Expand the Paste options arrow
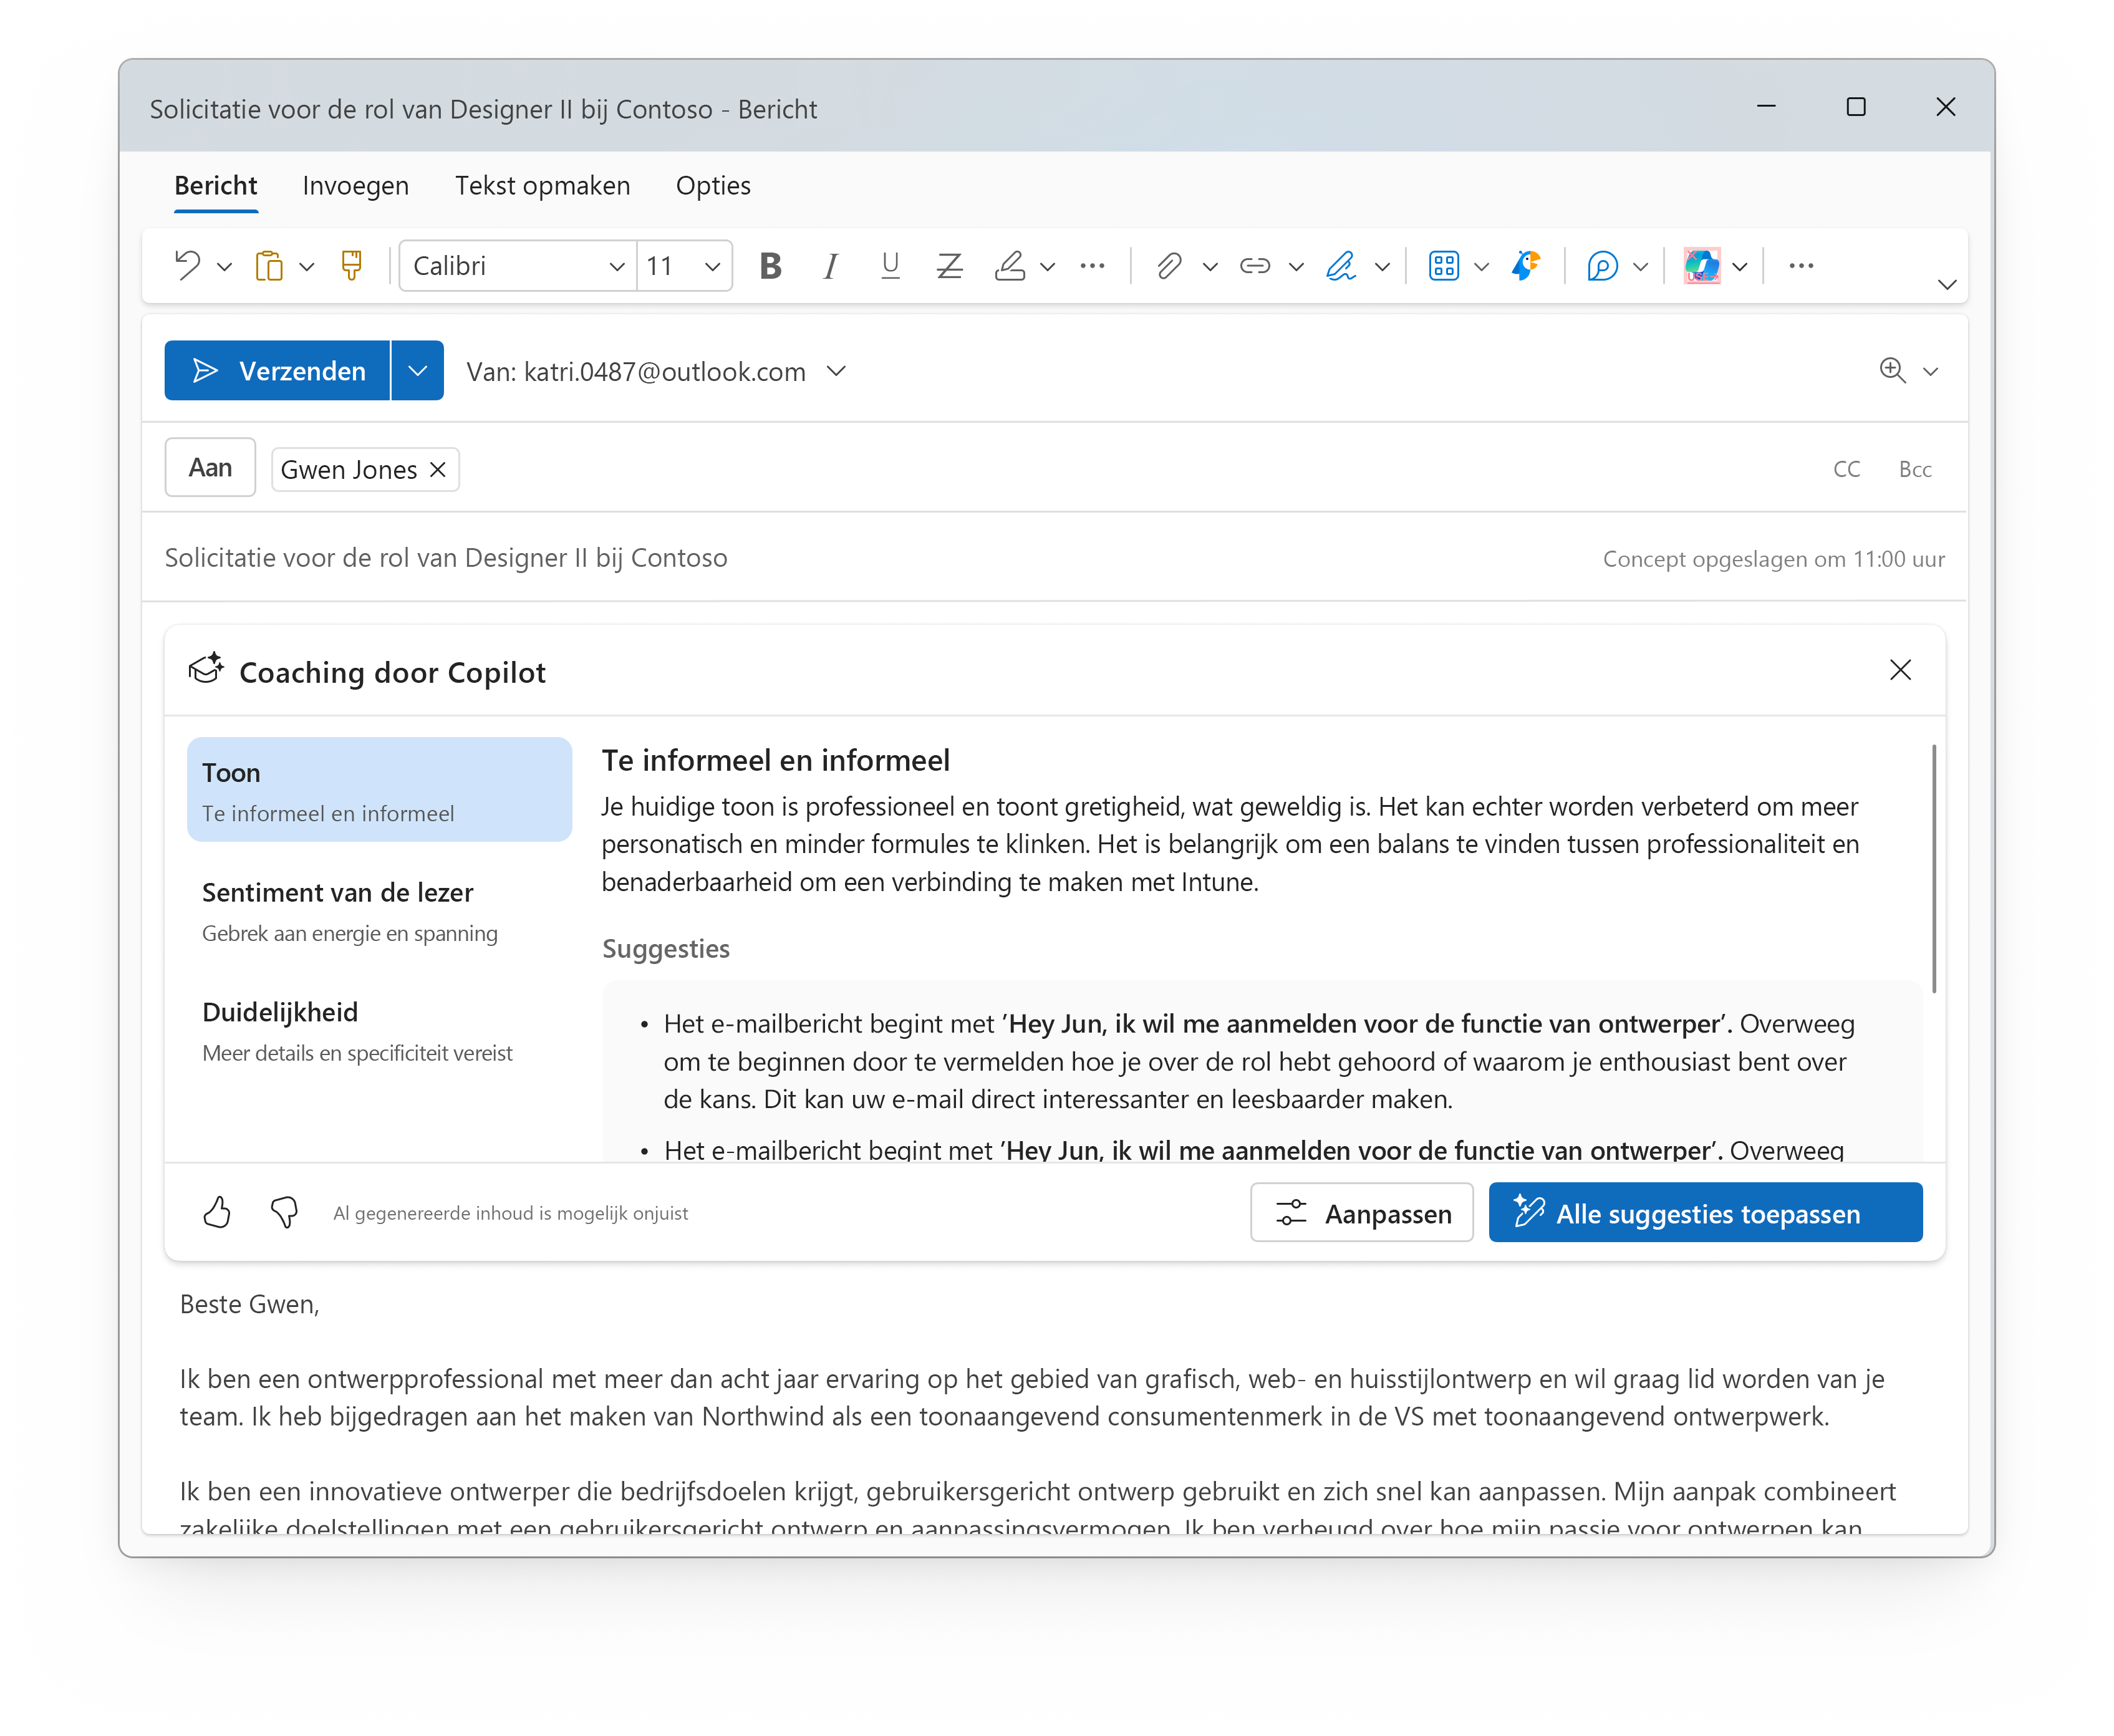Image resolution: width=2114 pixels, height=1736 pixels. pyautogui.click(x=307, y=267)
